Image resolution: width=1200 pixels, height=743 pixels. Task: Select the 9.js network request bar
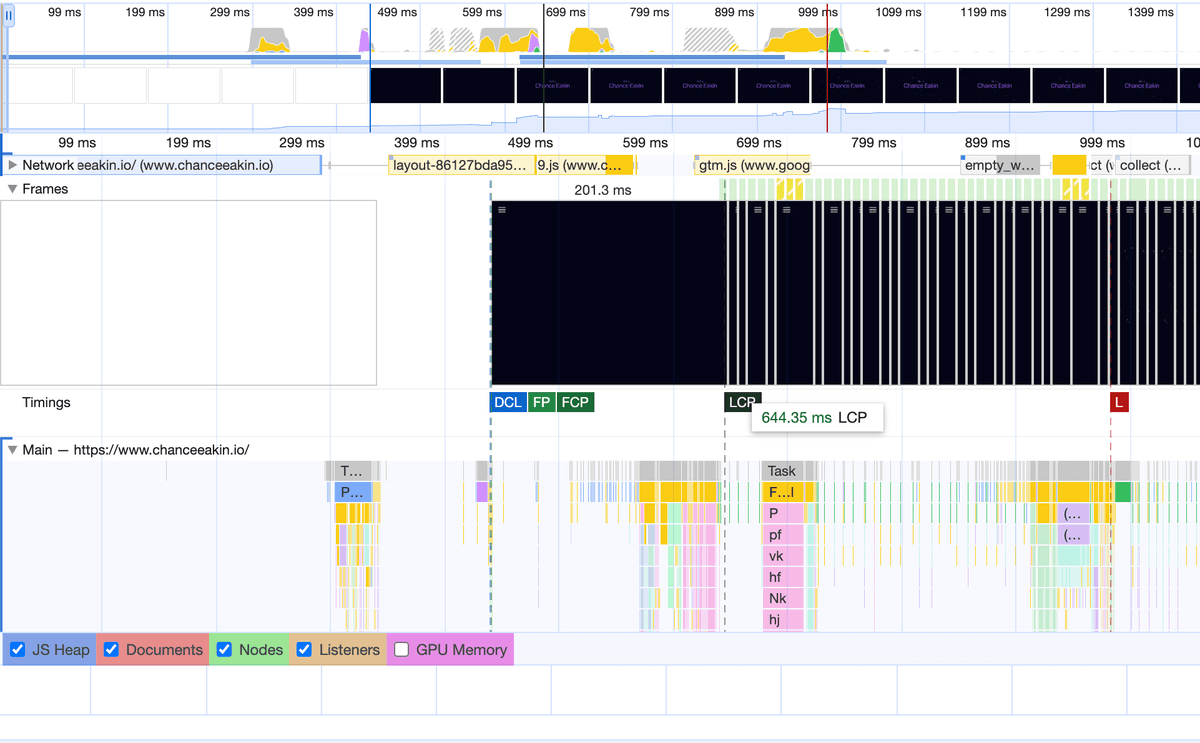[x=586, y=165]
